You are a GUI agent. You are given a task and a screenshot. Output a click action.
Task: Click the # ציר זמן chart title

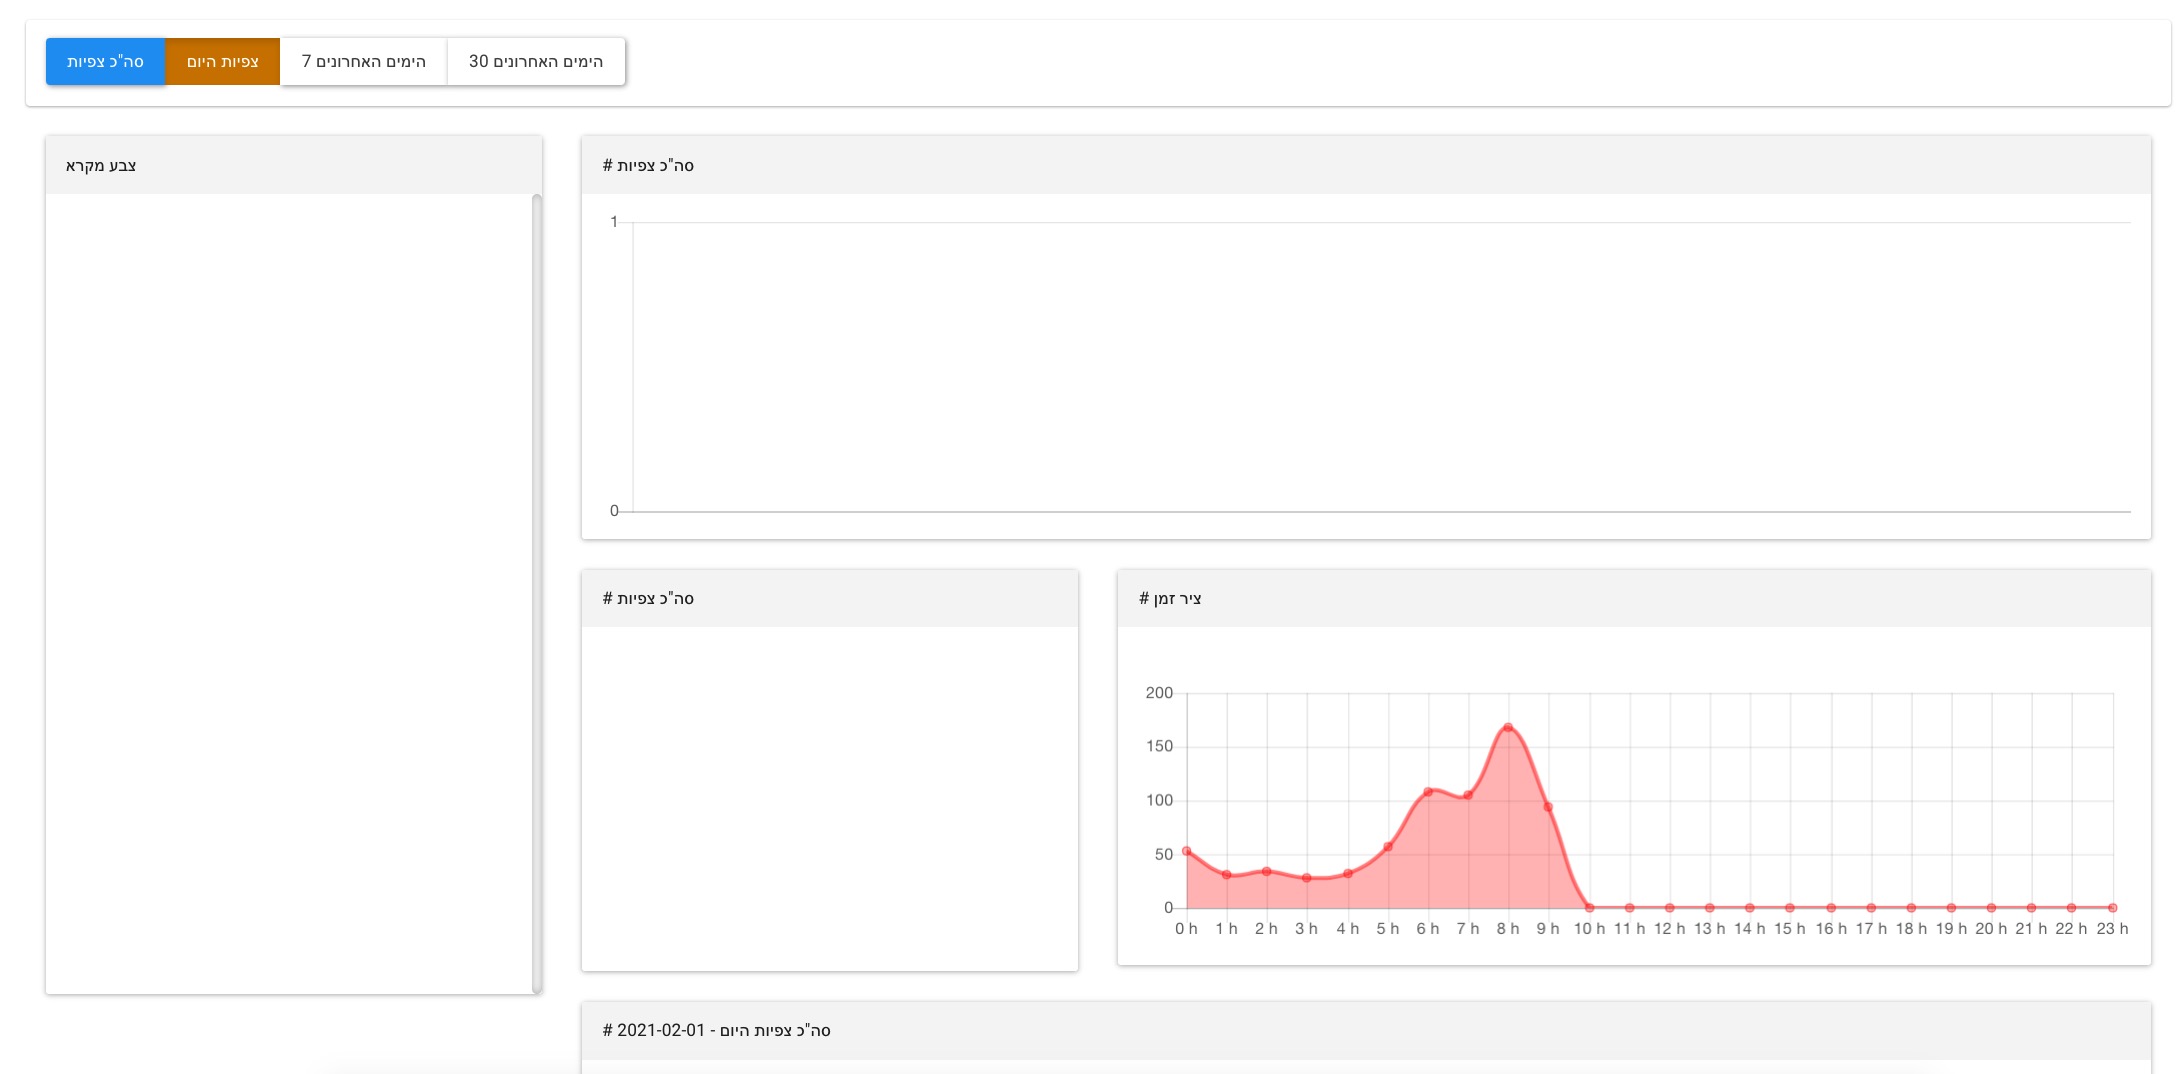tap(1170, 598)
